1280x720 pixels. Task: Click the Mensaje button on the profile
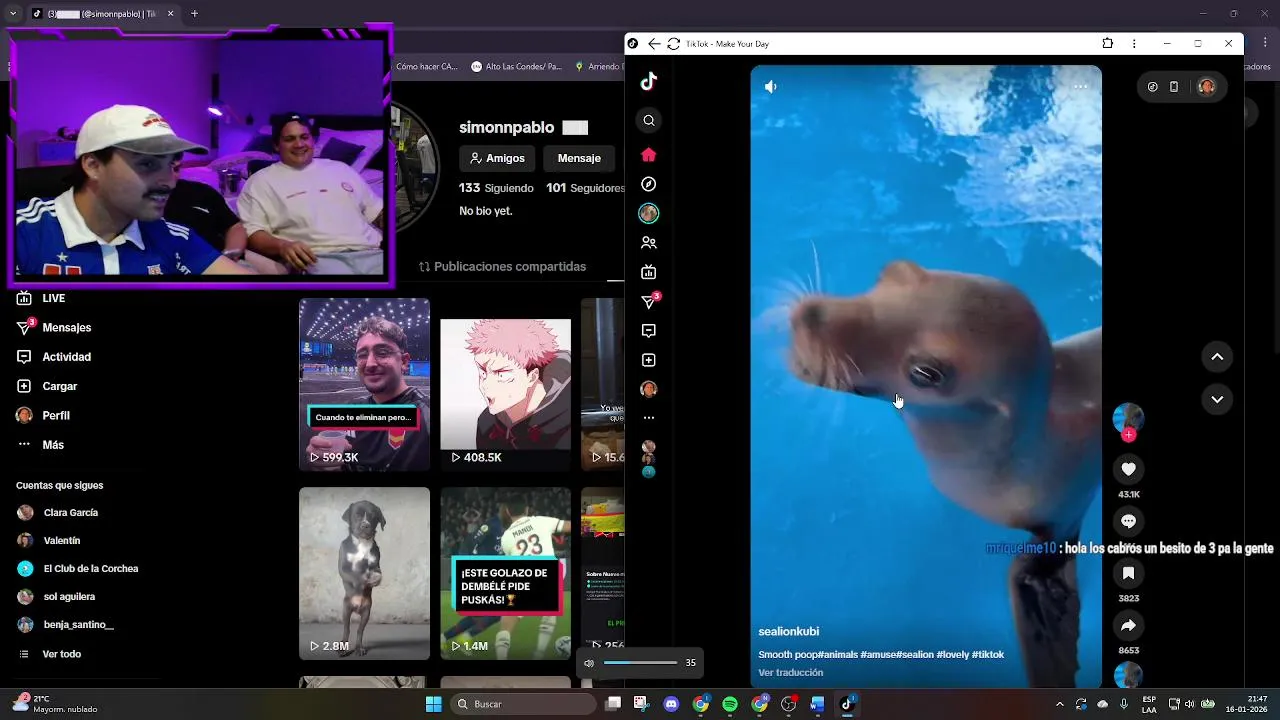579,158
